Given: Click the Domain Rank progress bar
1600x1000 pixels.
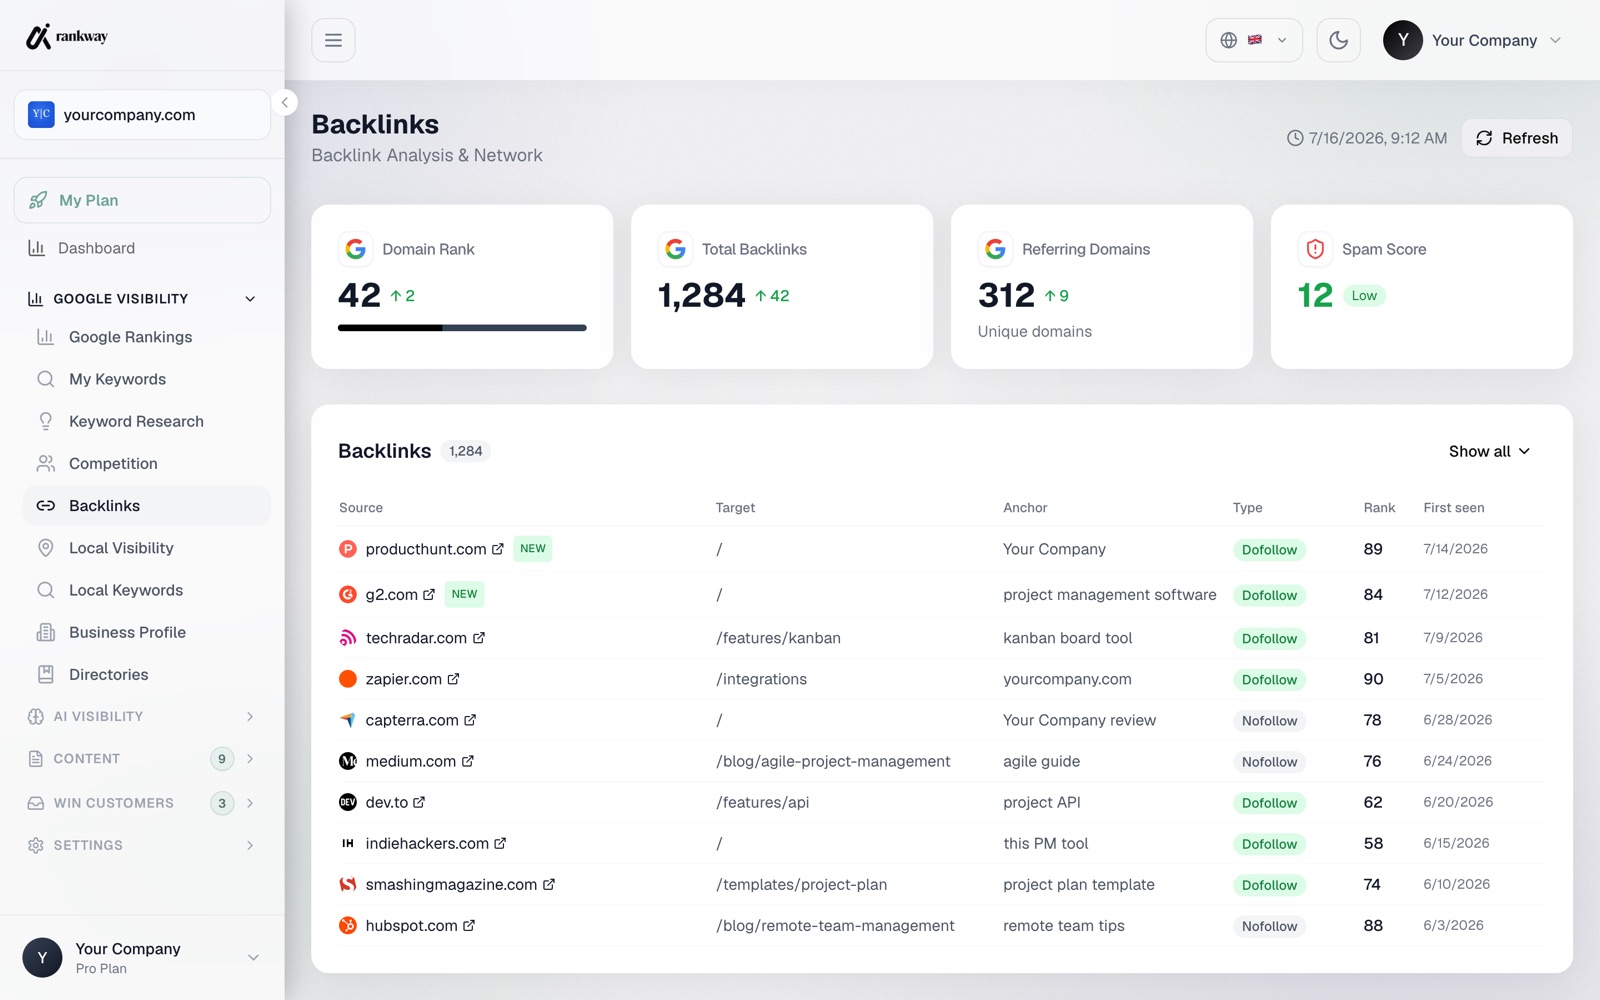Looking at the screenshot, I should point(462,327).
